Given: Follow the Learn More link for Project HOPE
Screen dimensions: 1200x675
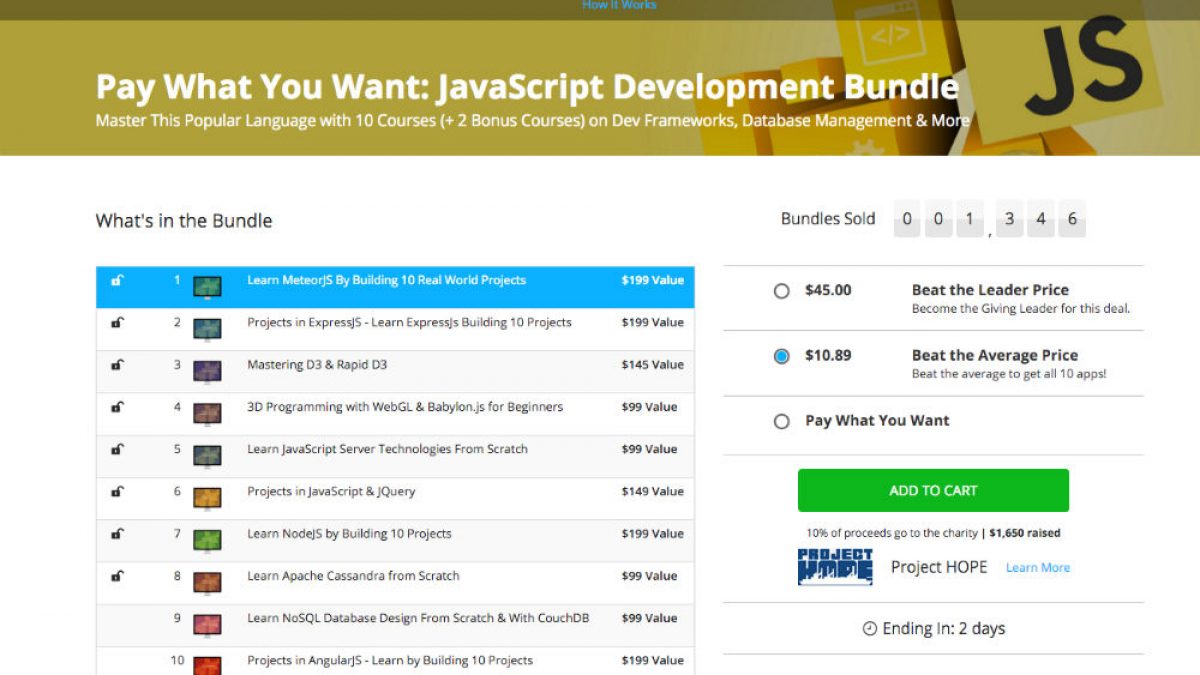Looking at the screenshot, I should pyautogui.click(x=1037, y=568).
